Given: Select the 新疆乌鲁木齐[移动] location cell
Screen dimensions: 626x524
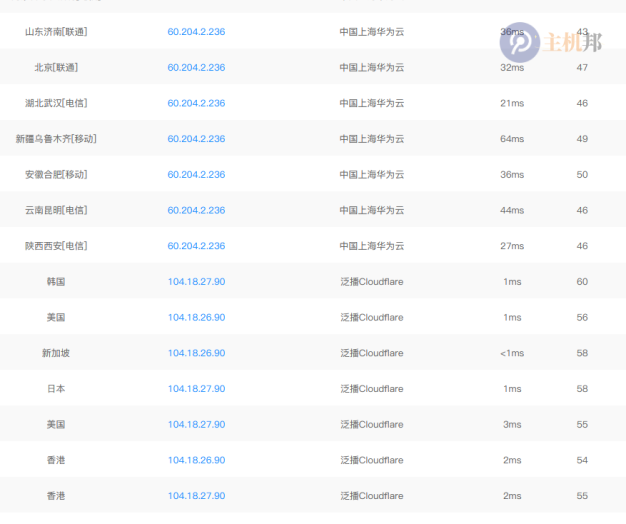Looking at the screenshot, I should point(56,139).
